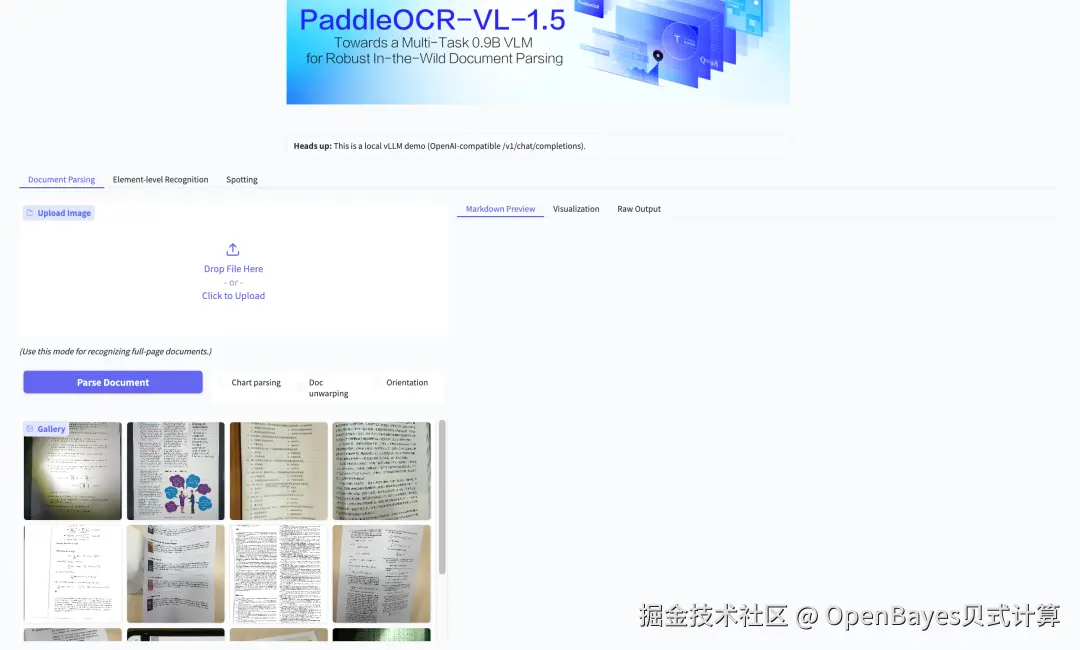Select the dark glare-lit worksheet thumbnail

(72, 471)
